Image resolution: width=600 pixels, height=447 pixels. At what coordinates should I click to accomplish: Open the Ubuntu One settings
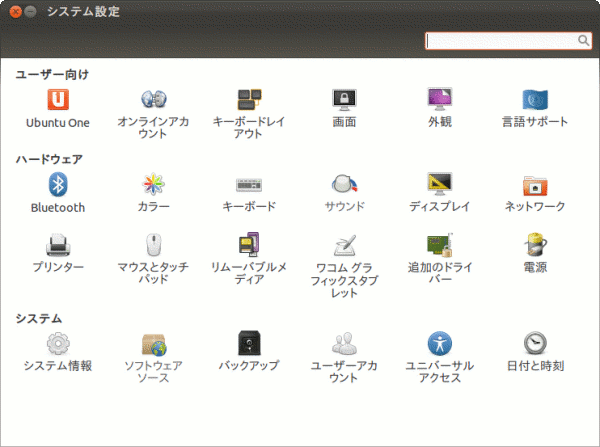58,101
